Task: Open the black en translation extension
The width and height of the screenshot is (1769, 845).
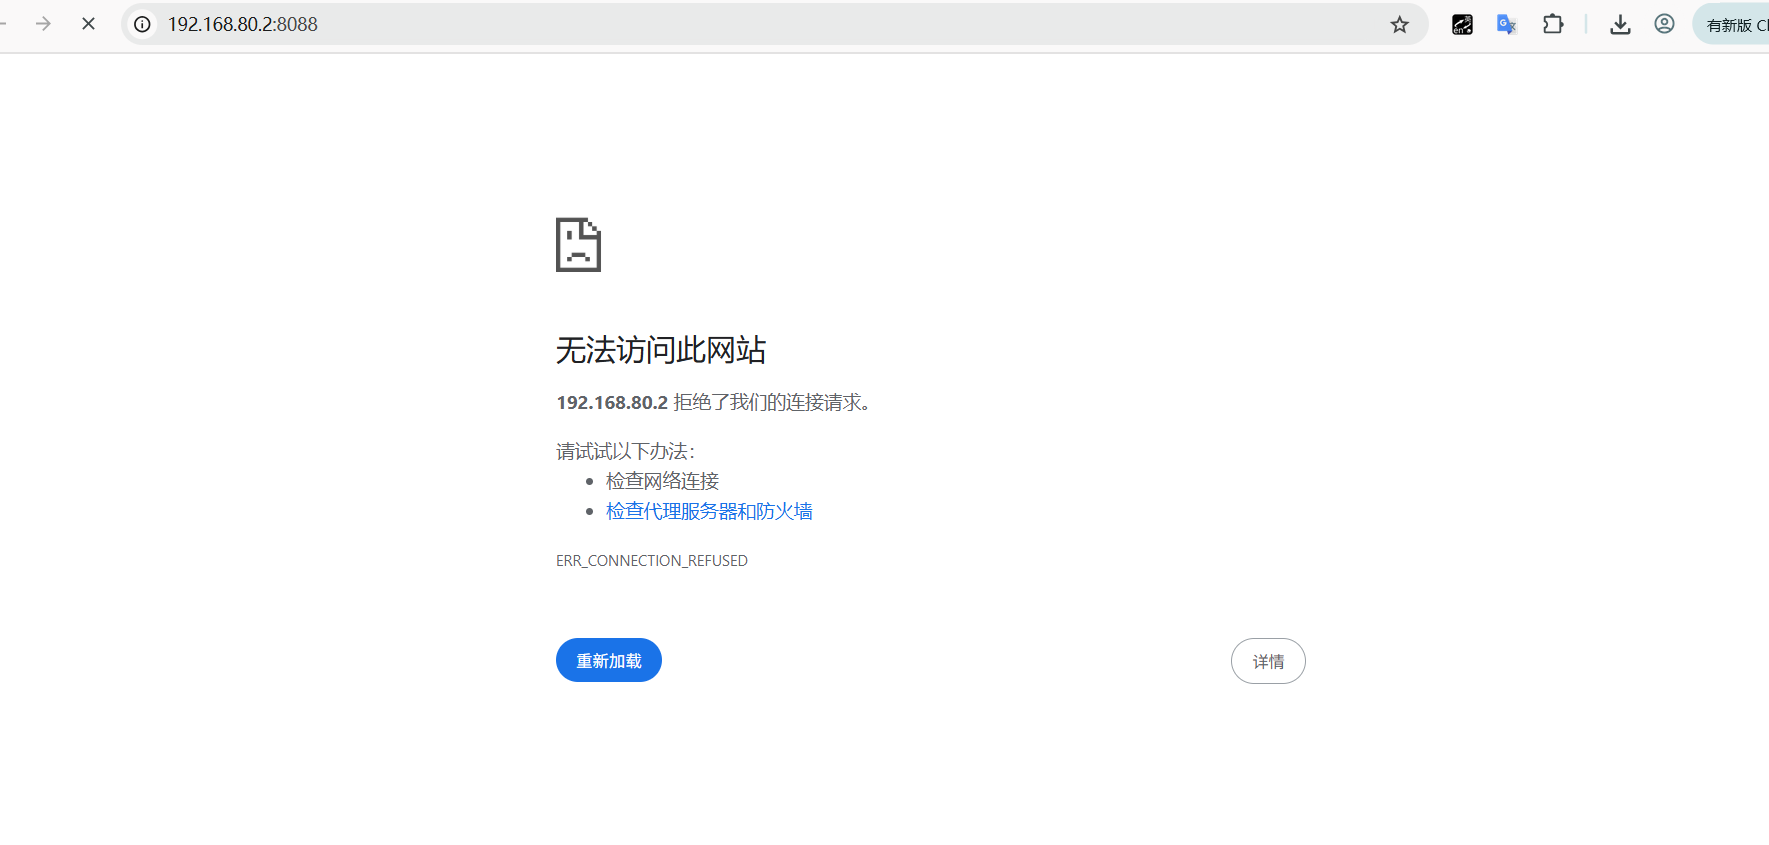Action: click(1462, 25)
